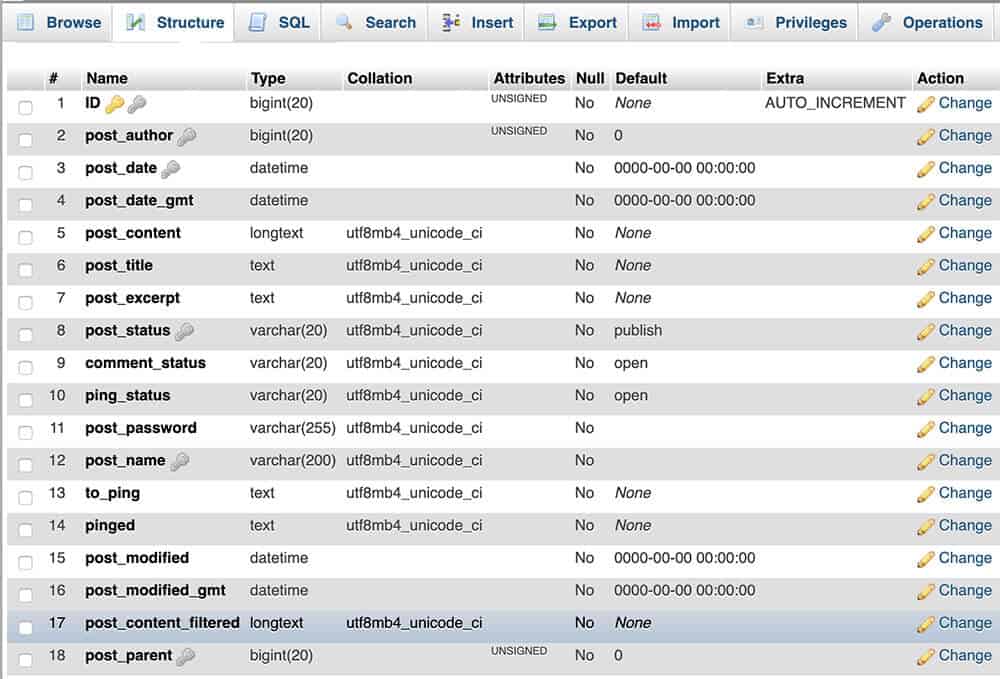Click the Collation column header
This screenshot has width=1000, height=679.
coord(379,78)
